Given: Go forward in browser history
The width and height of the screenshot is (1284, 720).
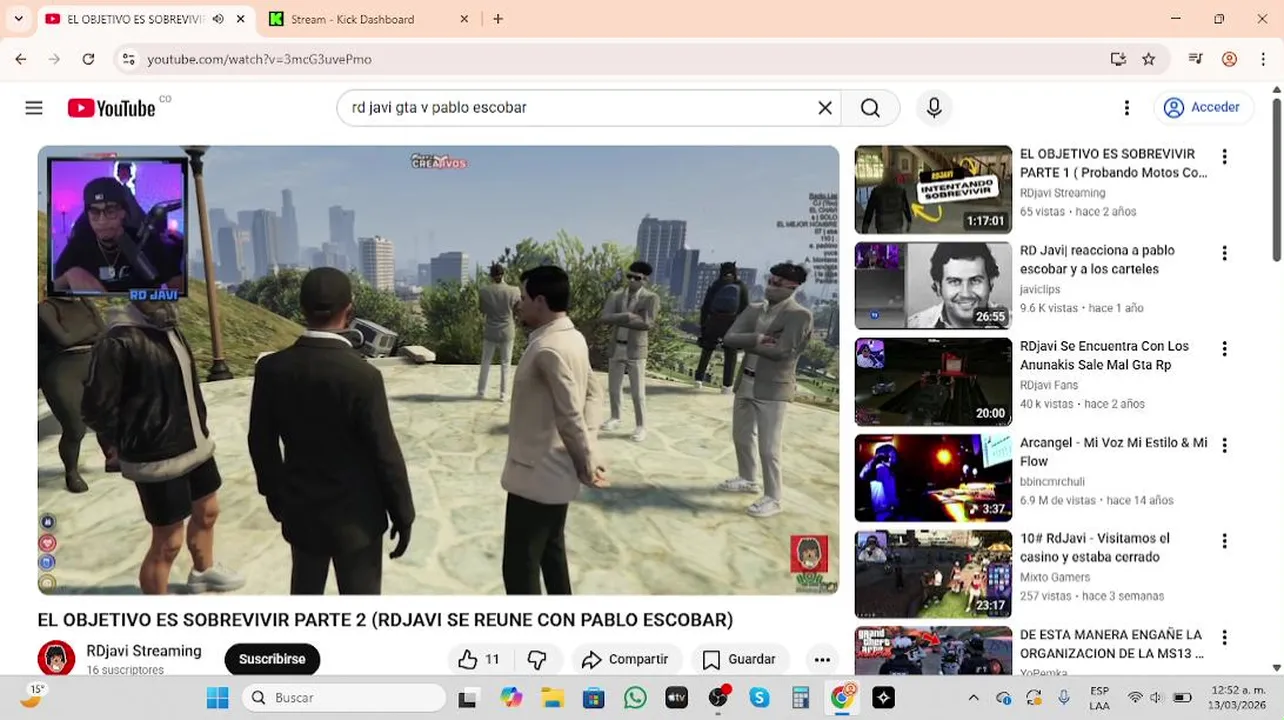Looking at the screenshot, I should 54,59.
